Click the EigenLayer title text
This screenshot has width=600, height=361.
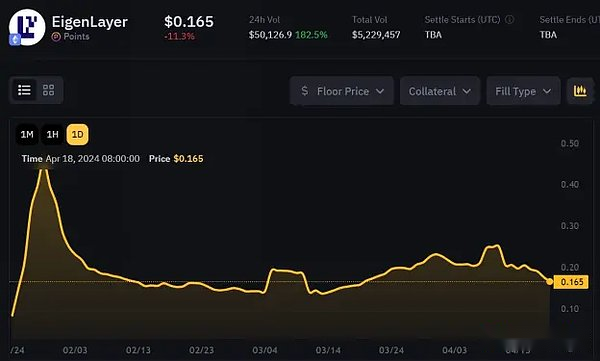(x=90, y=21)
